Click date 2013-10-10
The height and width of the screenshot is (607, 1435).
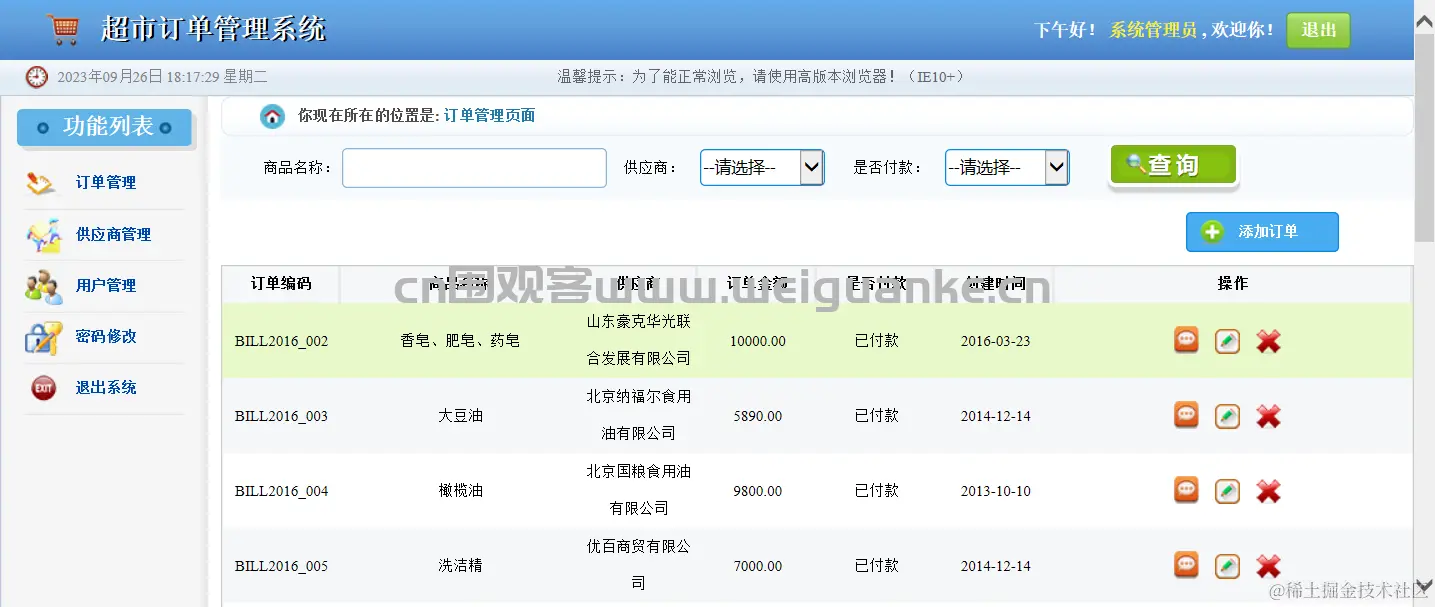tap(995, 491)
